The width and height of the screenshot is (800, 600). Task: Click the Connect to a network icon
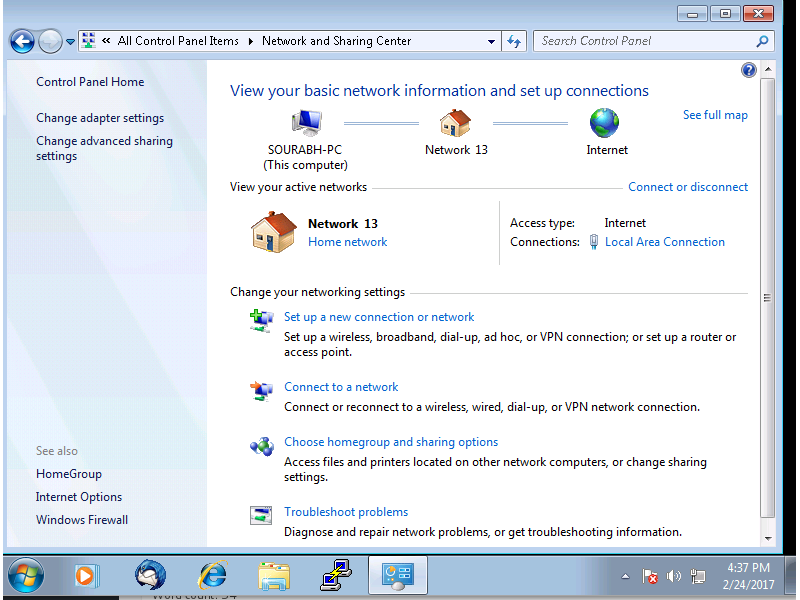click(261, 391)
